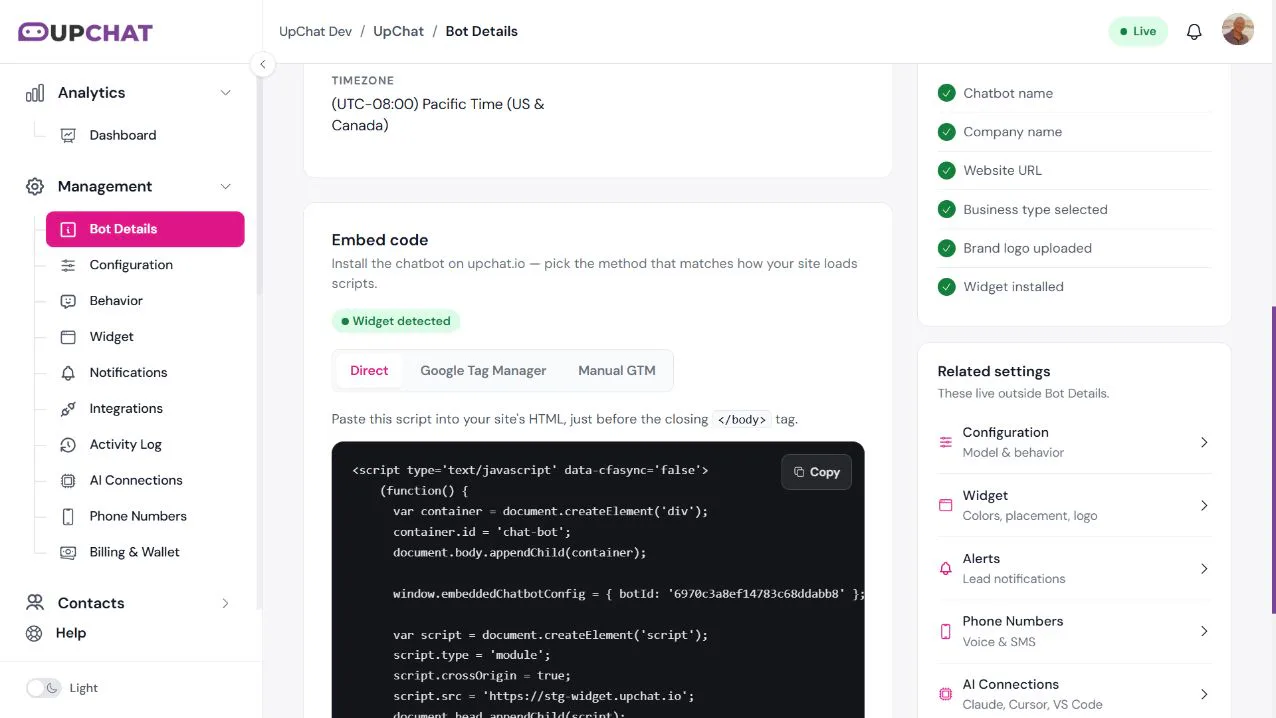Viewport: 1276px width, 718px height.
Task: Open the user avatar menu
Action: (1238, 30)
